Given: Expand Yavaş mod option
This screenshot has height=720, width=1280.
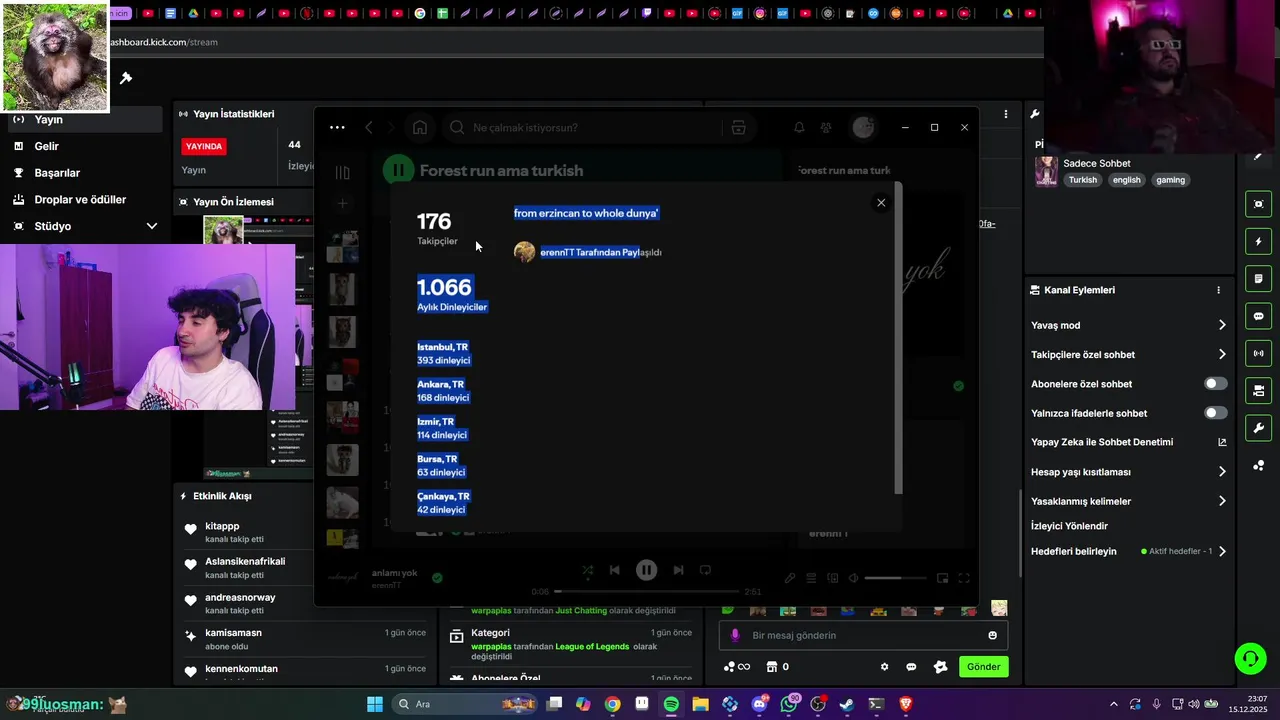Looking at the screenshot, I should pos(1222,325).
